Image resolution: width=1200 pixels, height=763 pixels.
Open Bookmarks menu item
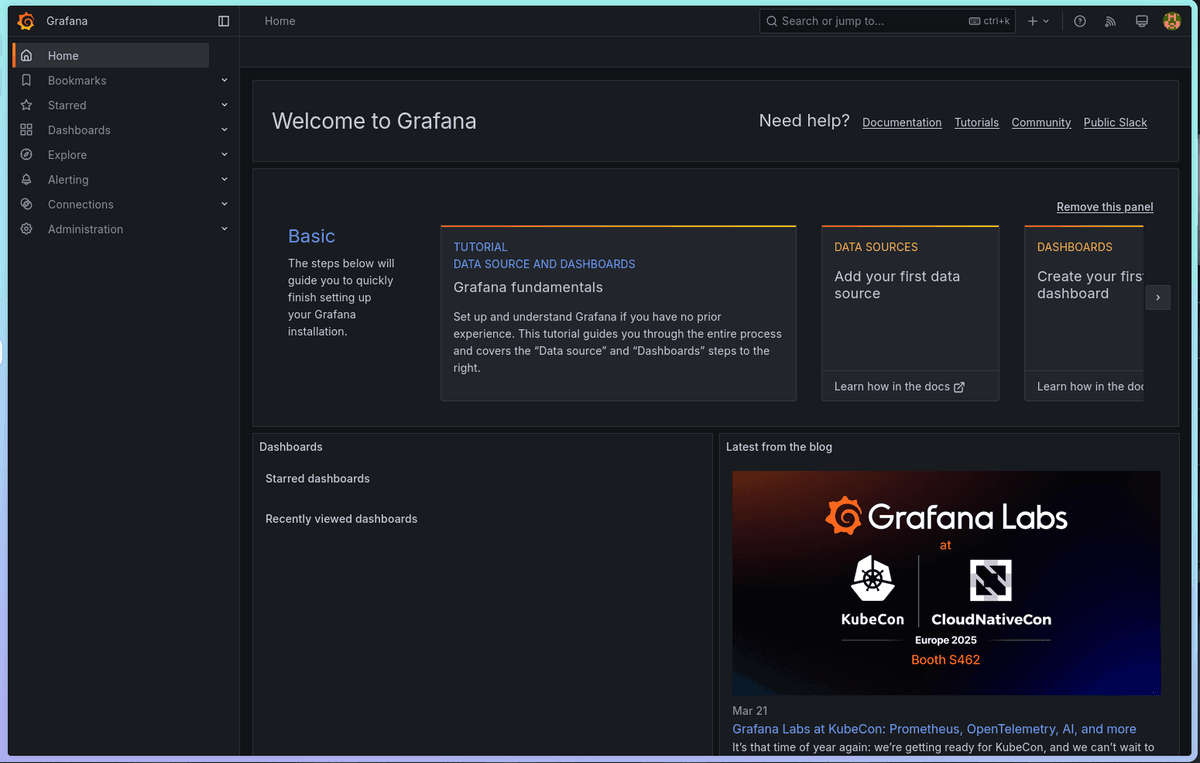pos(77,81)
